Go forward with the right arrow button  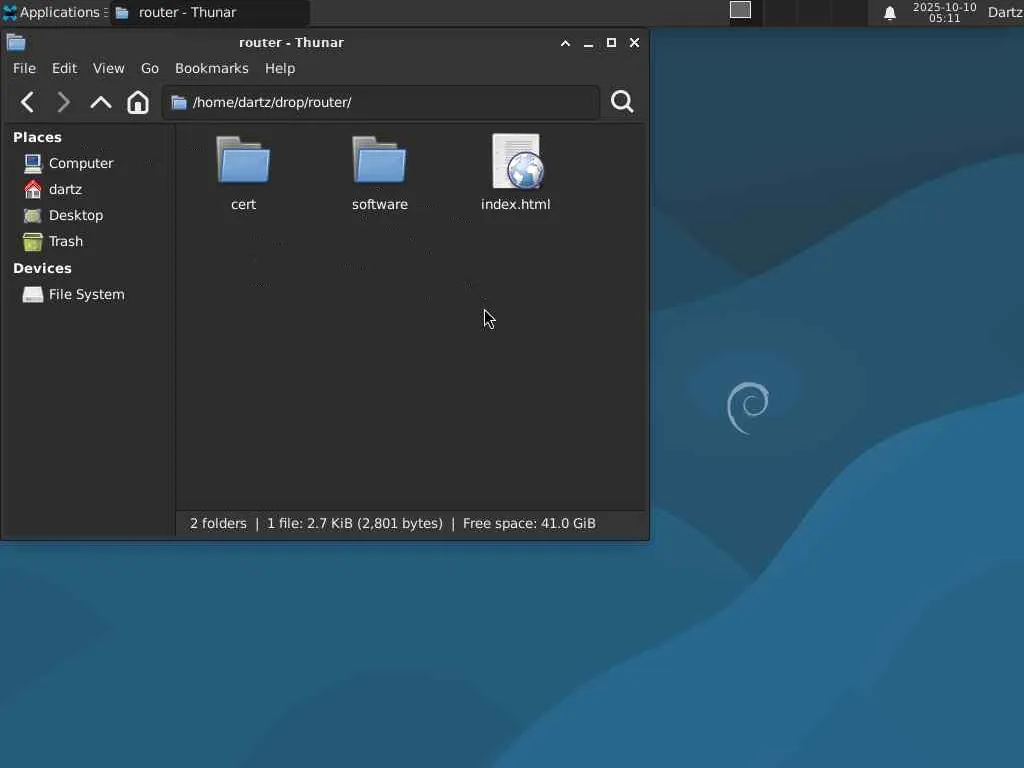63,103
